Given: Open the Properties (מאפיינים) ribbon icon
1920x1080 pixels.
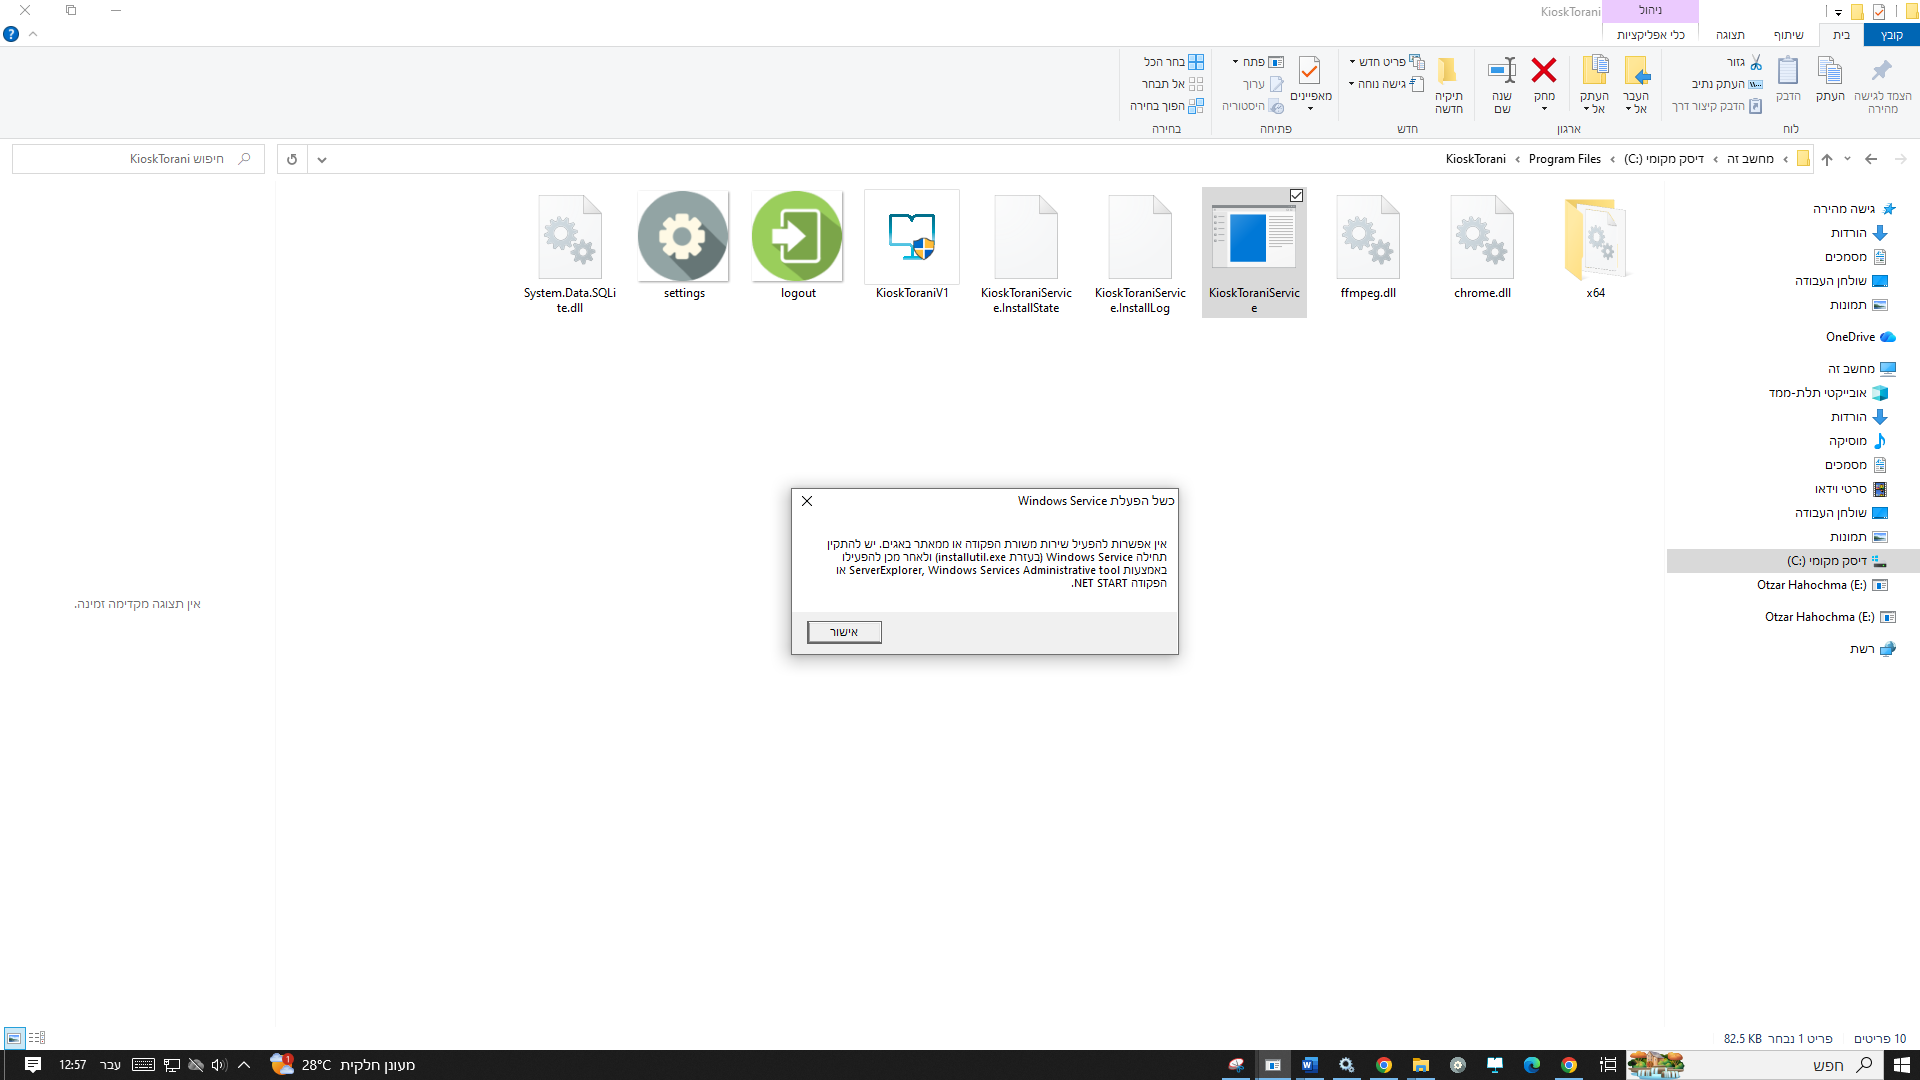Looking at the screenshot, I should point(1310,70).
